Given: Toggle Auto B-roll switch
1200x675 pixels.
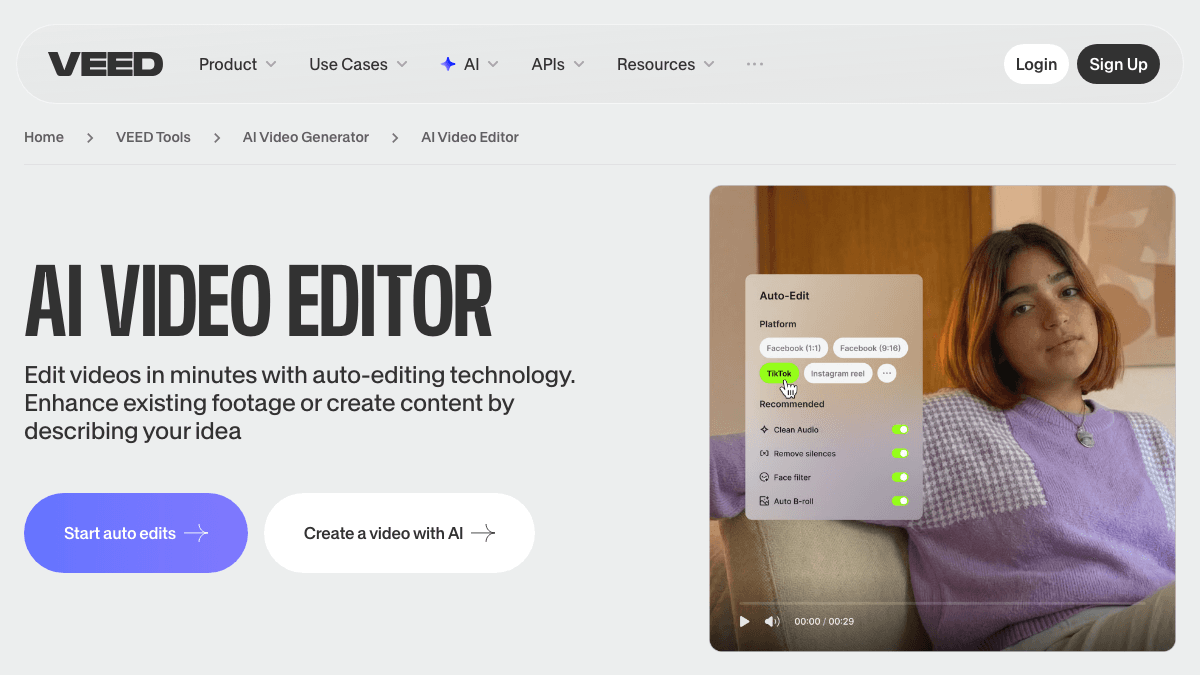Looking at the screenshot, I should (900, 501).
